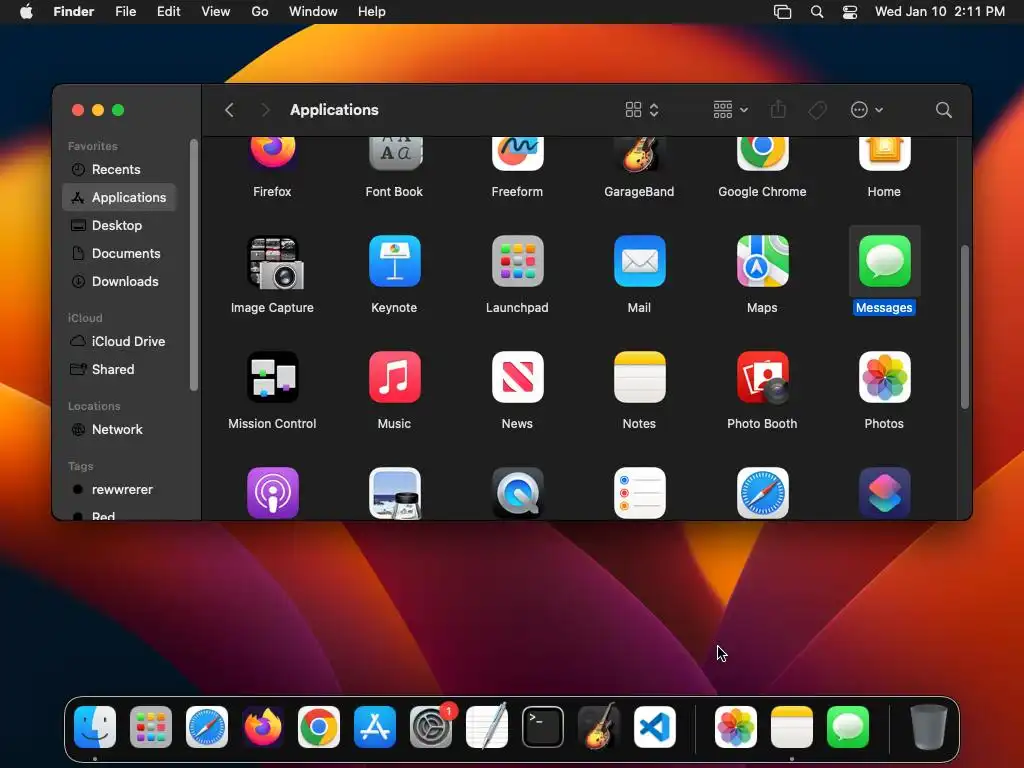Open Spotlight search in menu bar
The image size is (1024, 768).
pos(816,12)
